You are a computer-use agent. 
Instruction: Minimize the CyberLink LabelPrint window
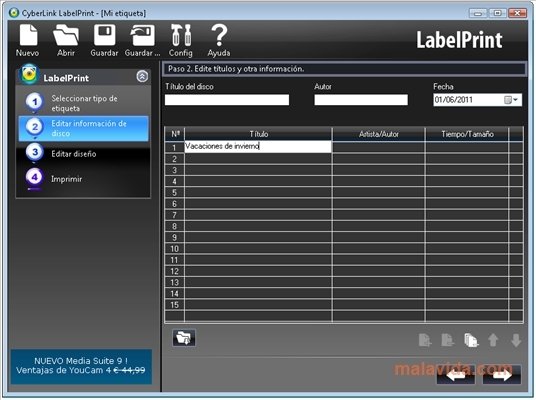point(478,13)
